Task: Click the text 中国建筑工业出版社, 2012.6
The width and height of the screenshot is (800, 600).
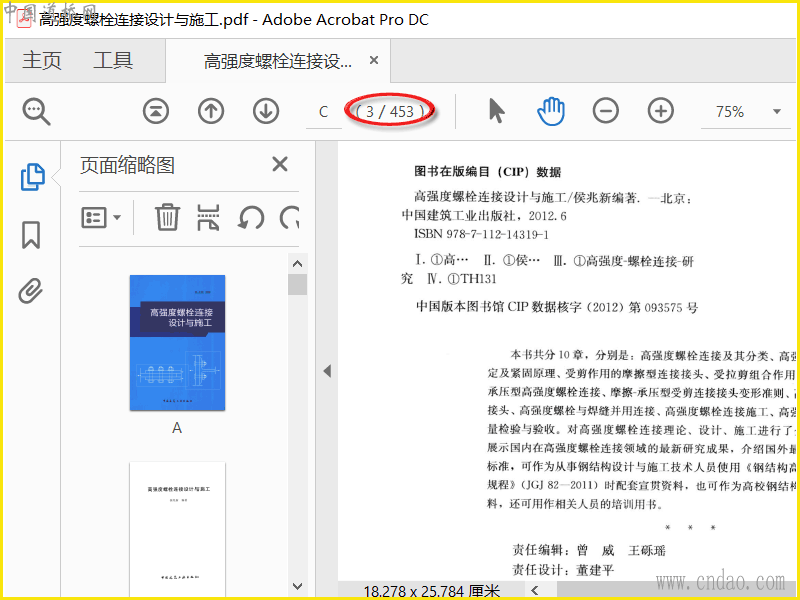Action: click(484, 216)
